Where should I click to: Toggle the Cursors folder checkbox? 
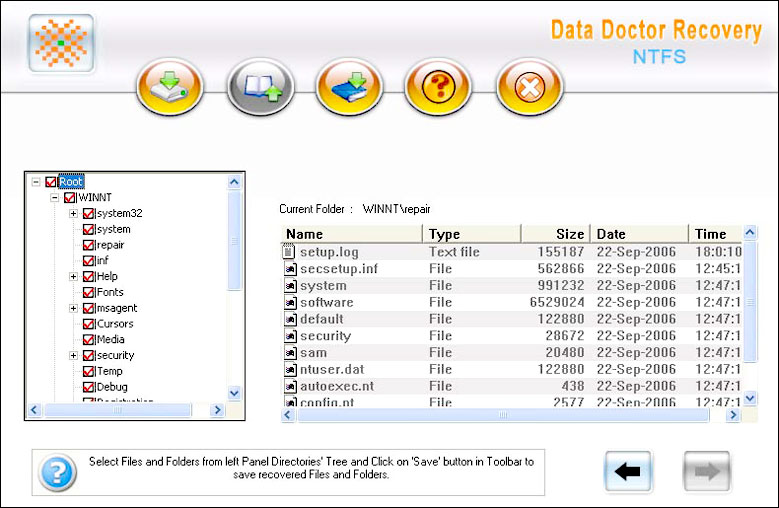[88, 324]
